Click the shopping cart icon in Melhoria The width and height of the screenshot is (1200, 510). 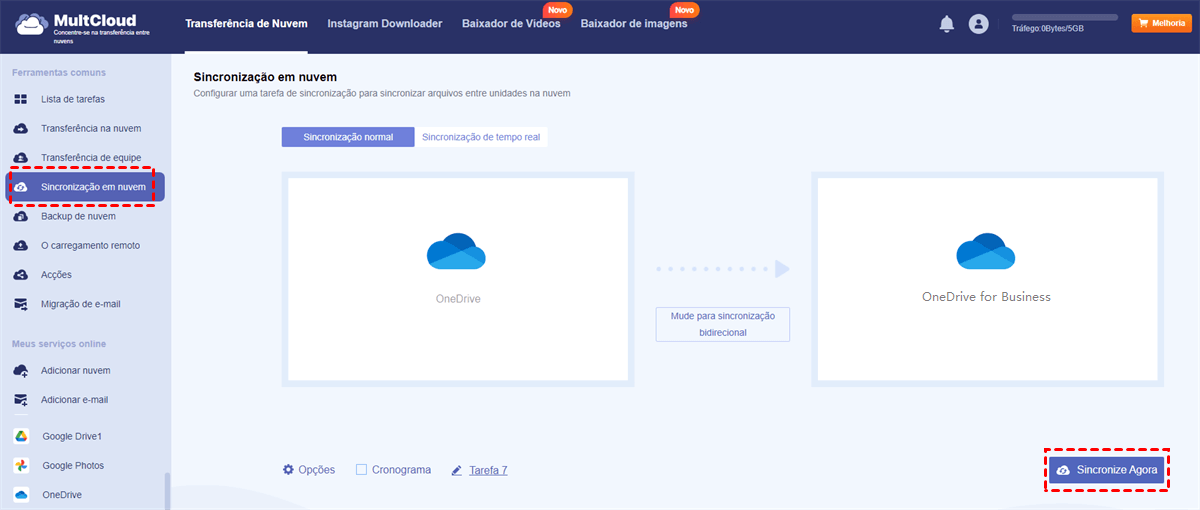click(x=1143, y=23)
